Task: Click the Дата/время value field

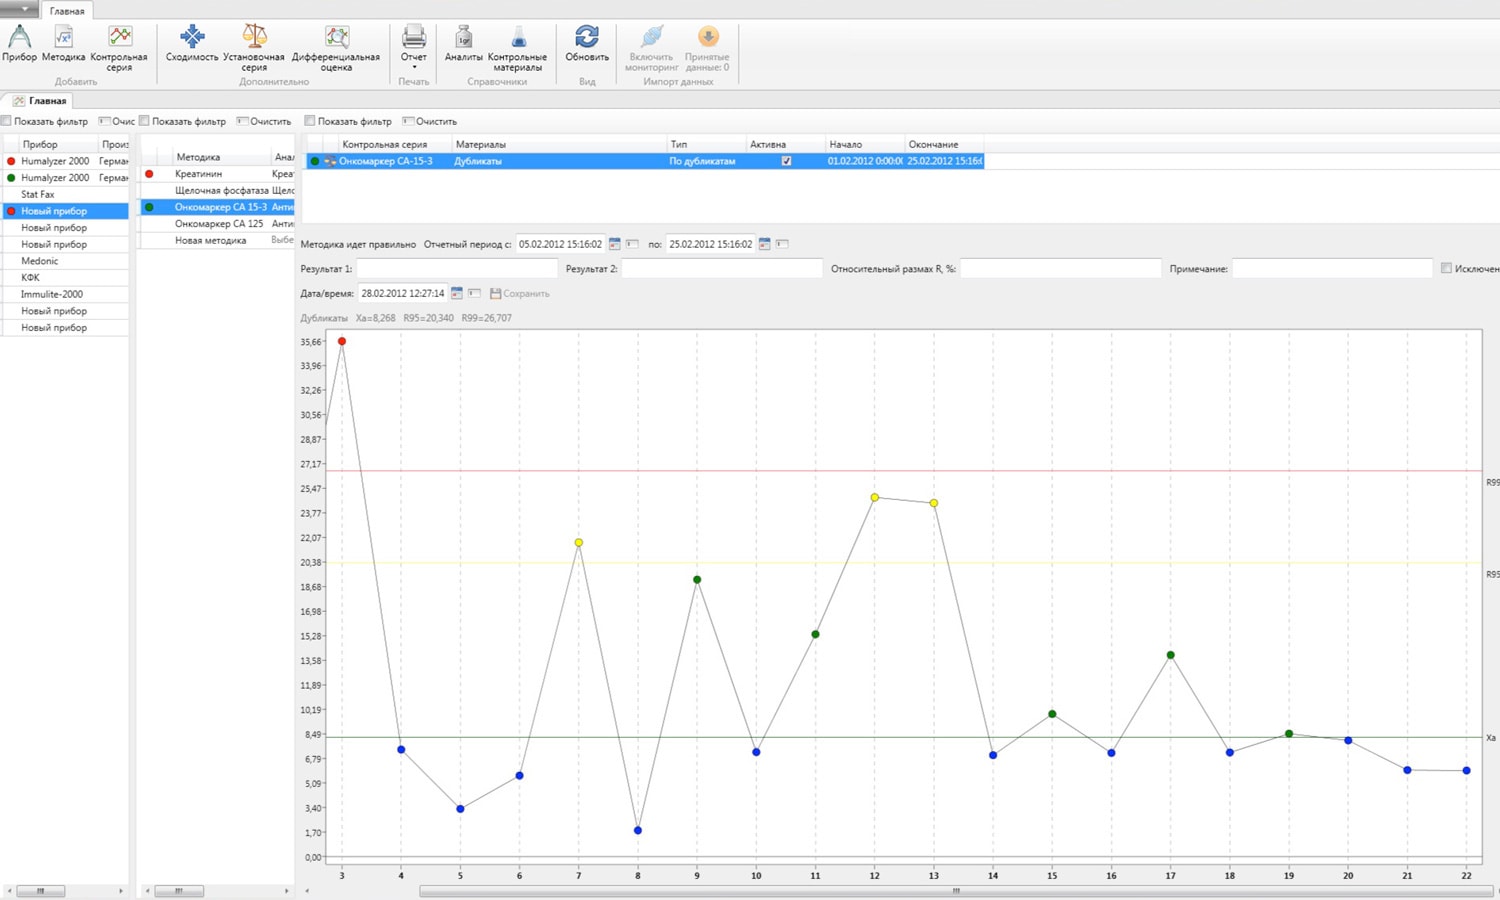Action: coord(403,293)
